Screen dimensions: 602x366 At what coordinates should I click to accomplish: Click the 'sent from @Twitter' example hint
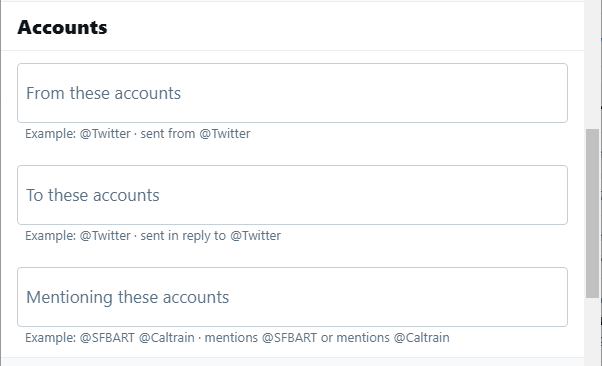195,134
